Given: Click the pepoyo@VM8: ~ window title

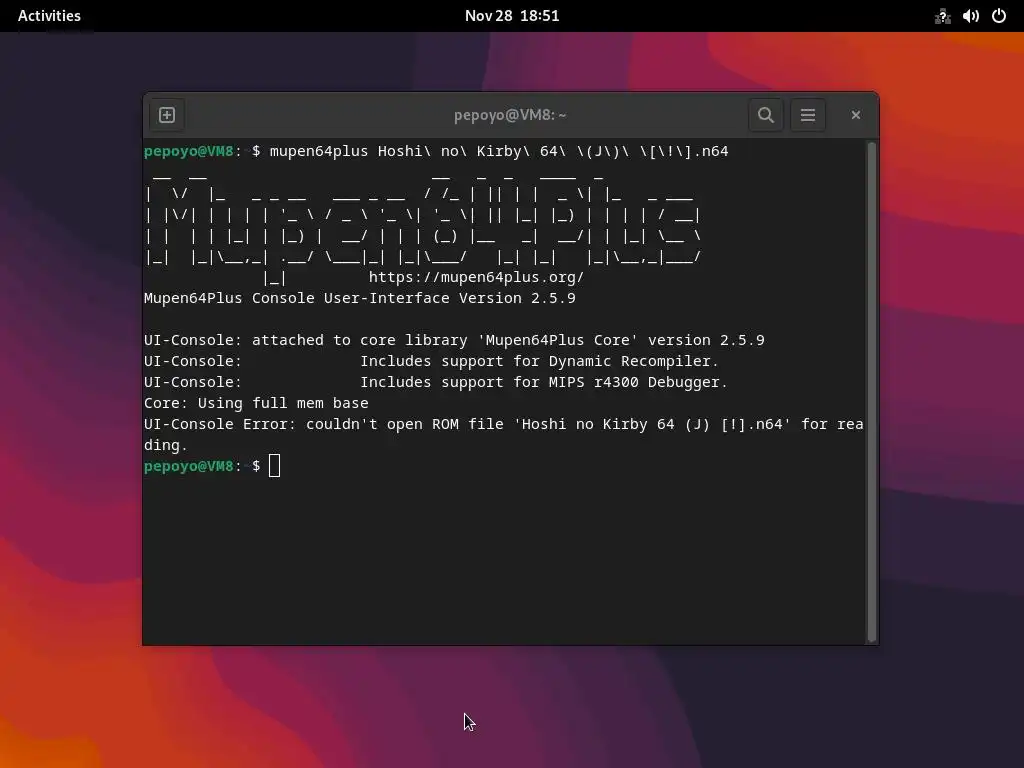Looking at the screenshot, I should click(x=510, y=115).
